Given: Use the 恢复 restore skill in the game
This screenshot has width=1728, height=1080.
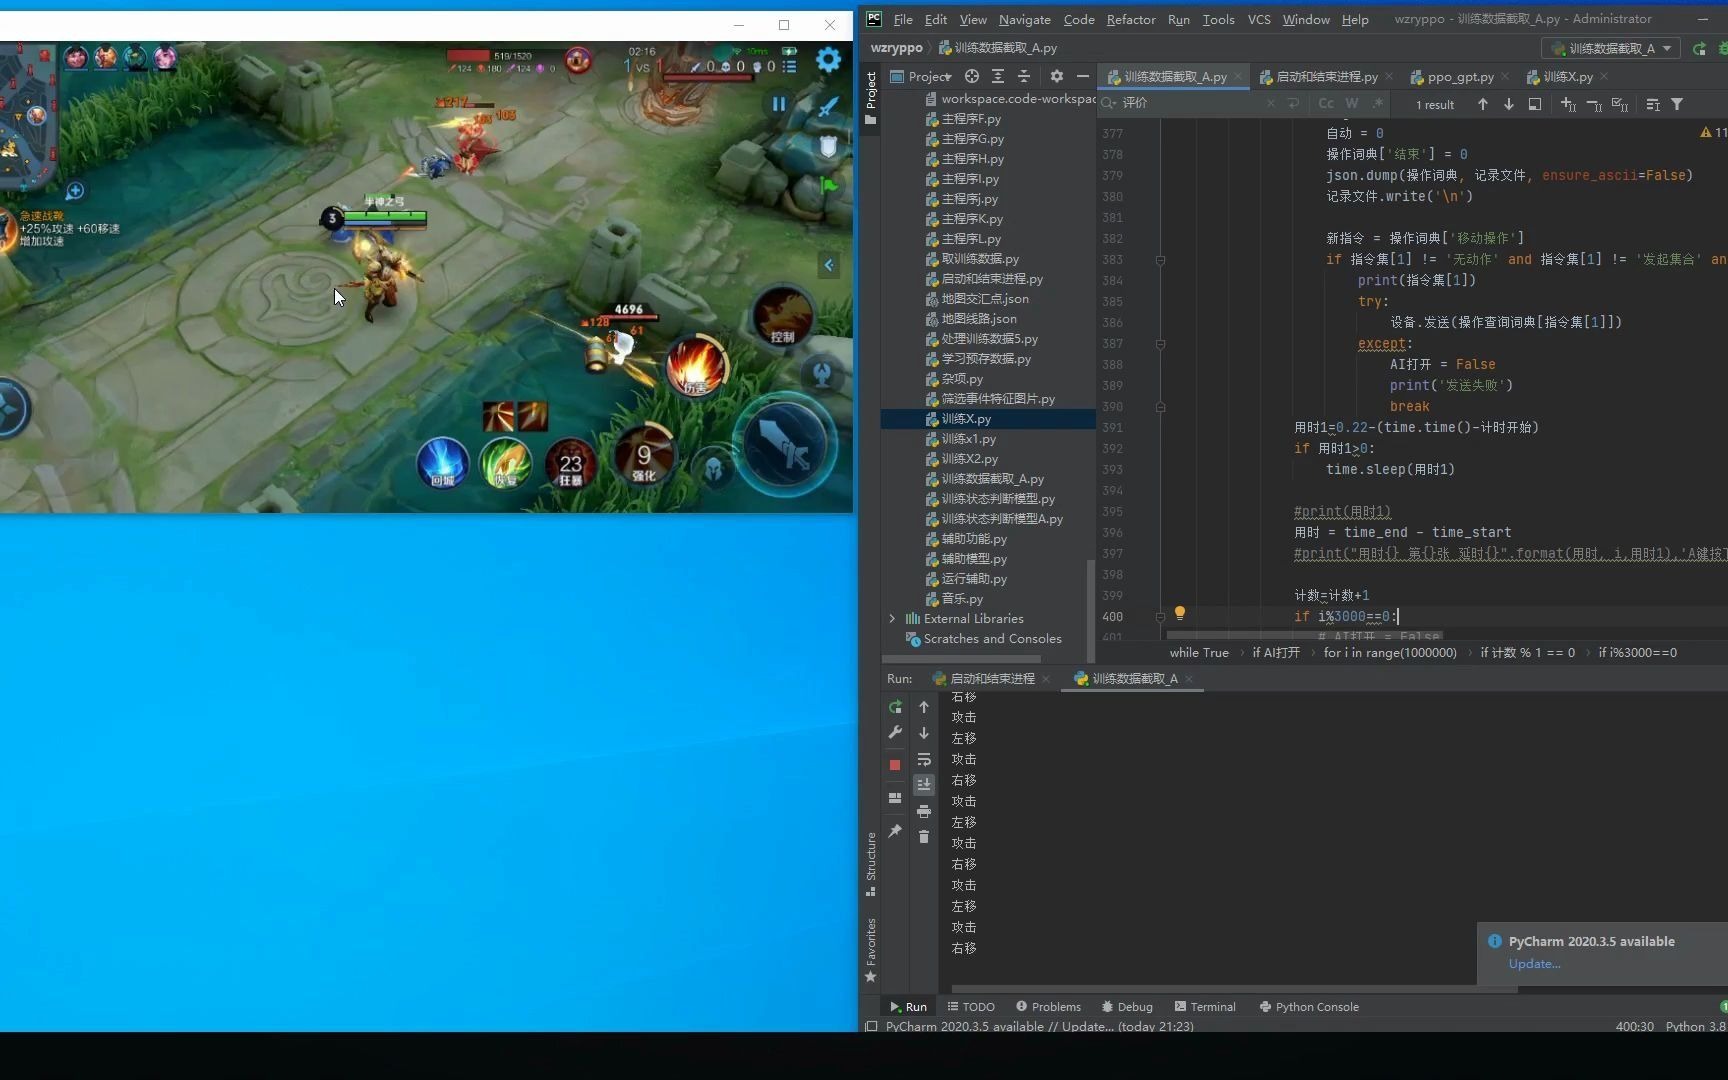Looking at the screenshot, I should point(506,463).
